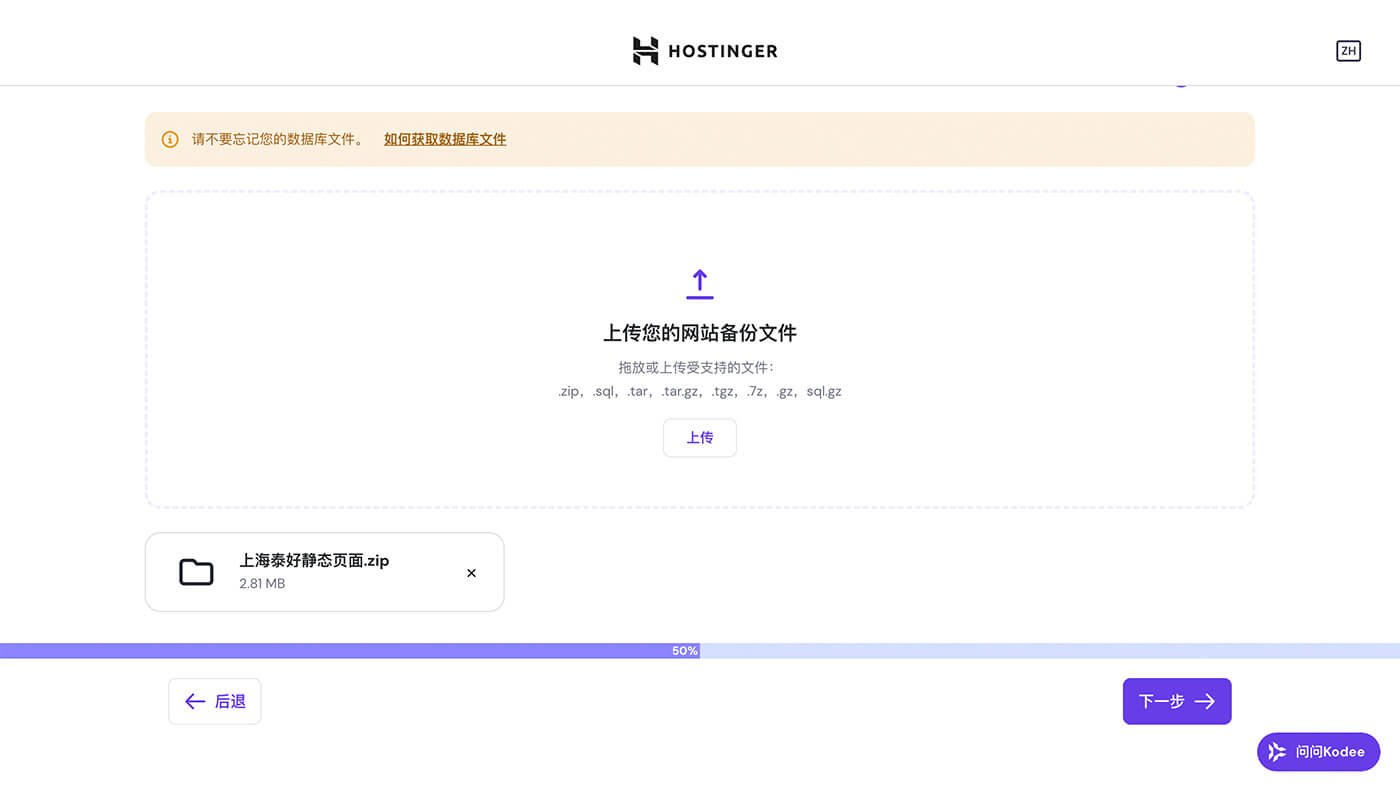1400x800 pixels.
Task: Click the 上传 upload button
Action: click(699, 437)
